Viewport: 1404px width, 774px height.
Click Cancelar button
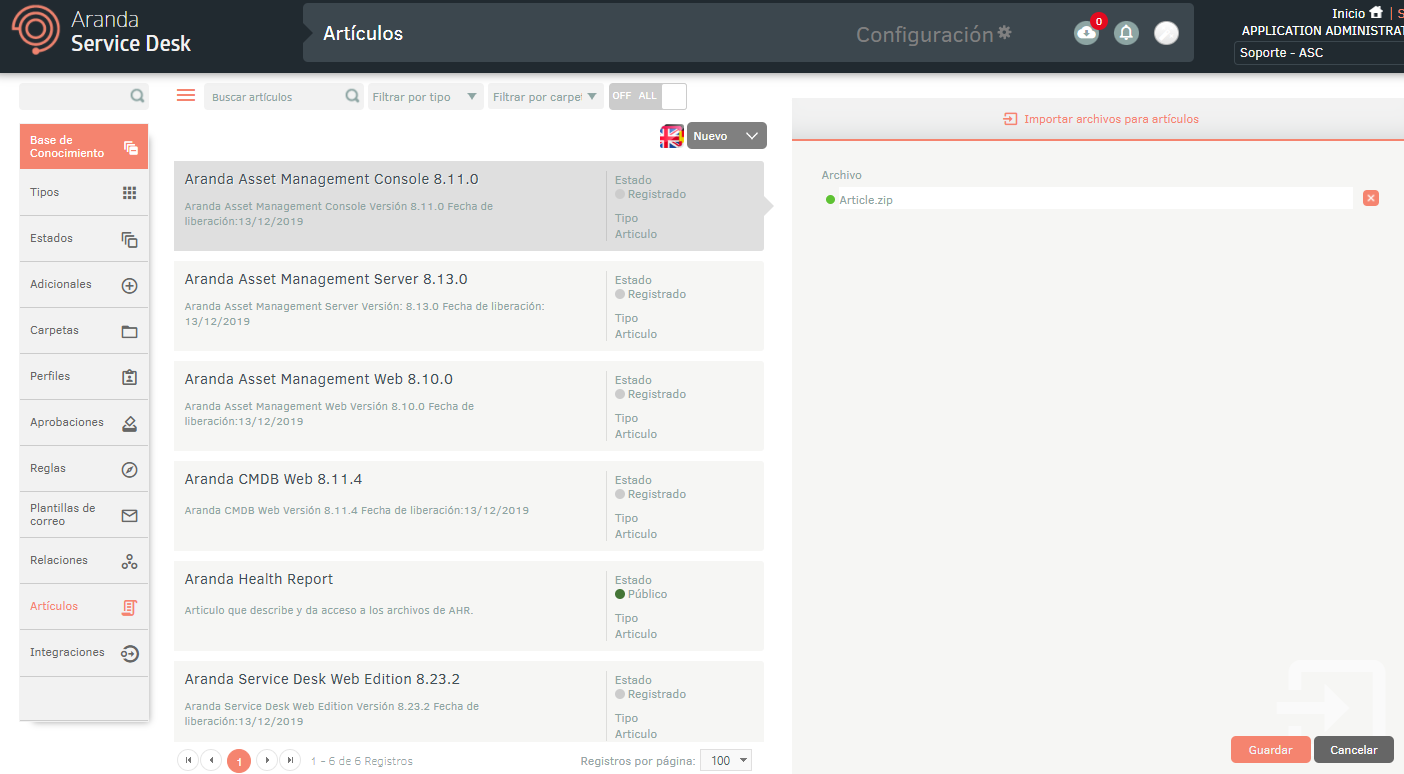pos(1354,750)
